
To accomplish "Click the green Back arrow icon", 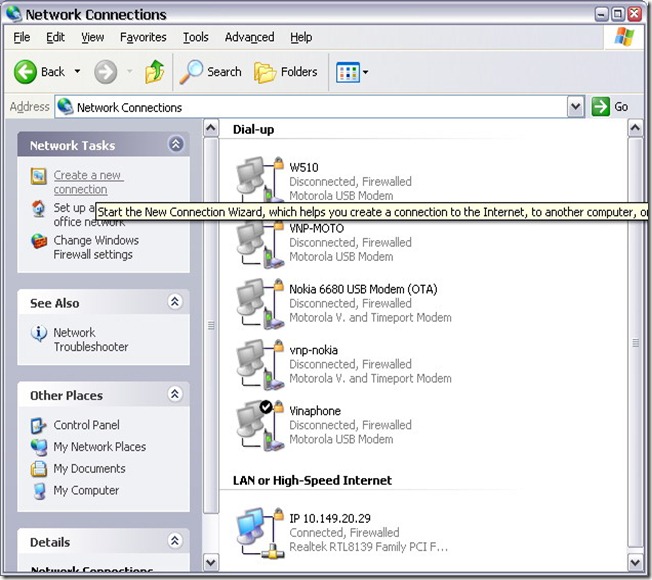I will (25, 72).
